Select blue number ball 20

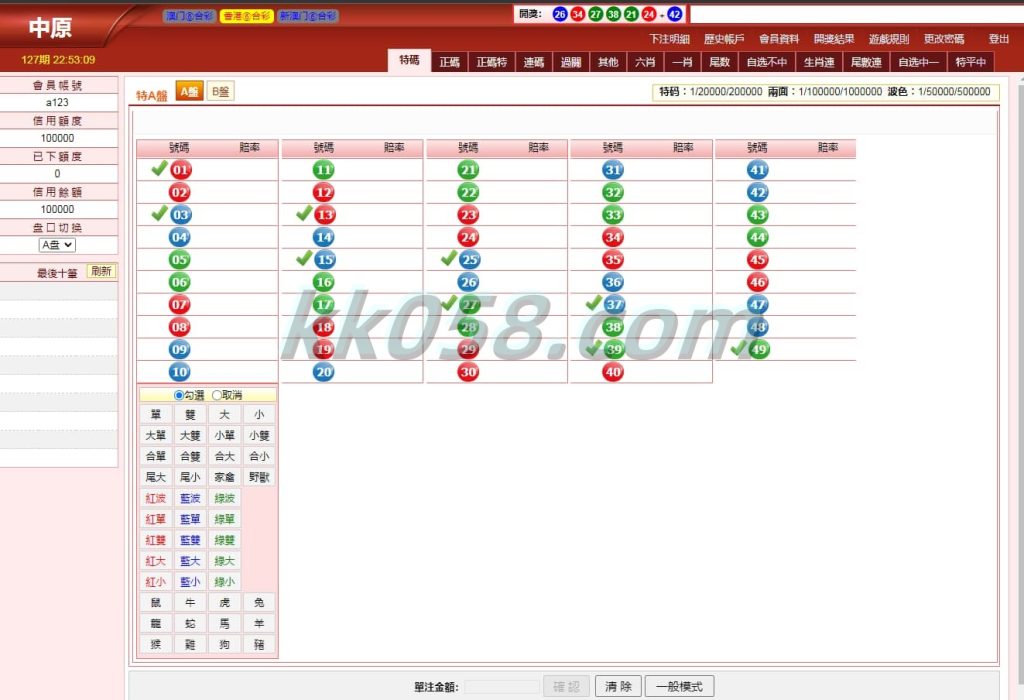(323, 372)
